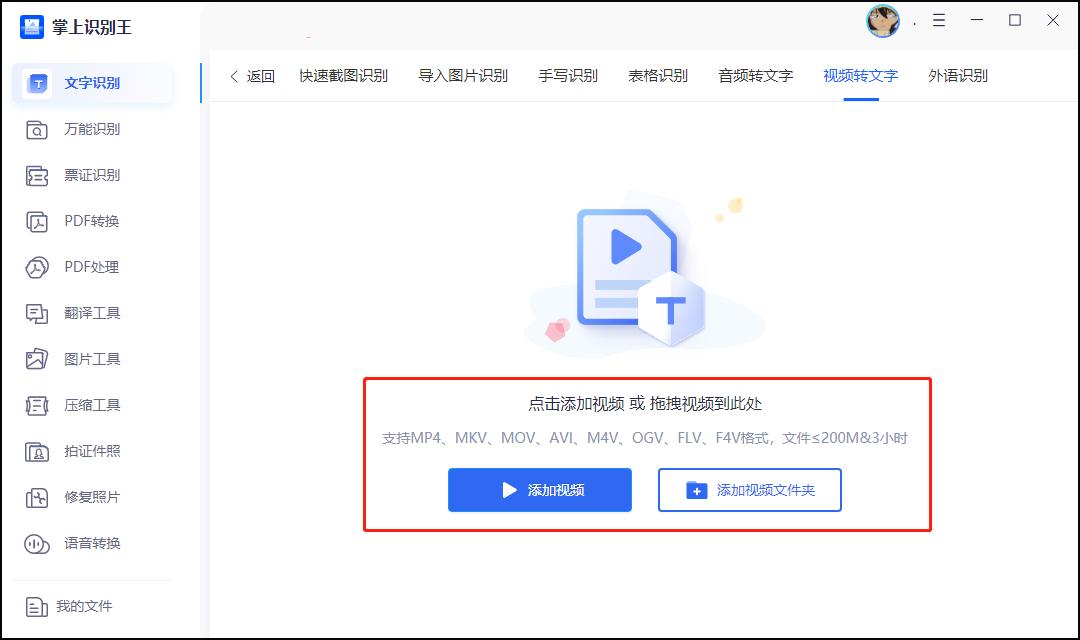This screenshot has height=640, width=1080.
Task: Click the 添加视频文件夹 button
Action: click(x=749, y=490)
